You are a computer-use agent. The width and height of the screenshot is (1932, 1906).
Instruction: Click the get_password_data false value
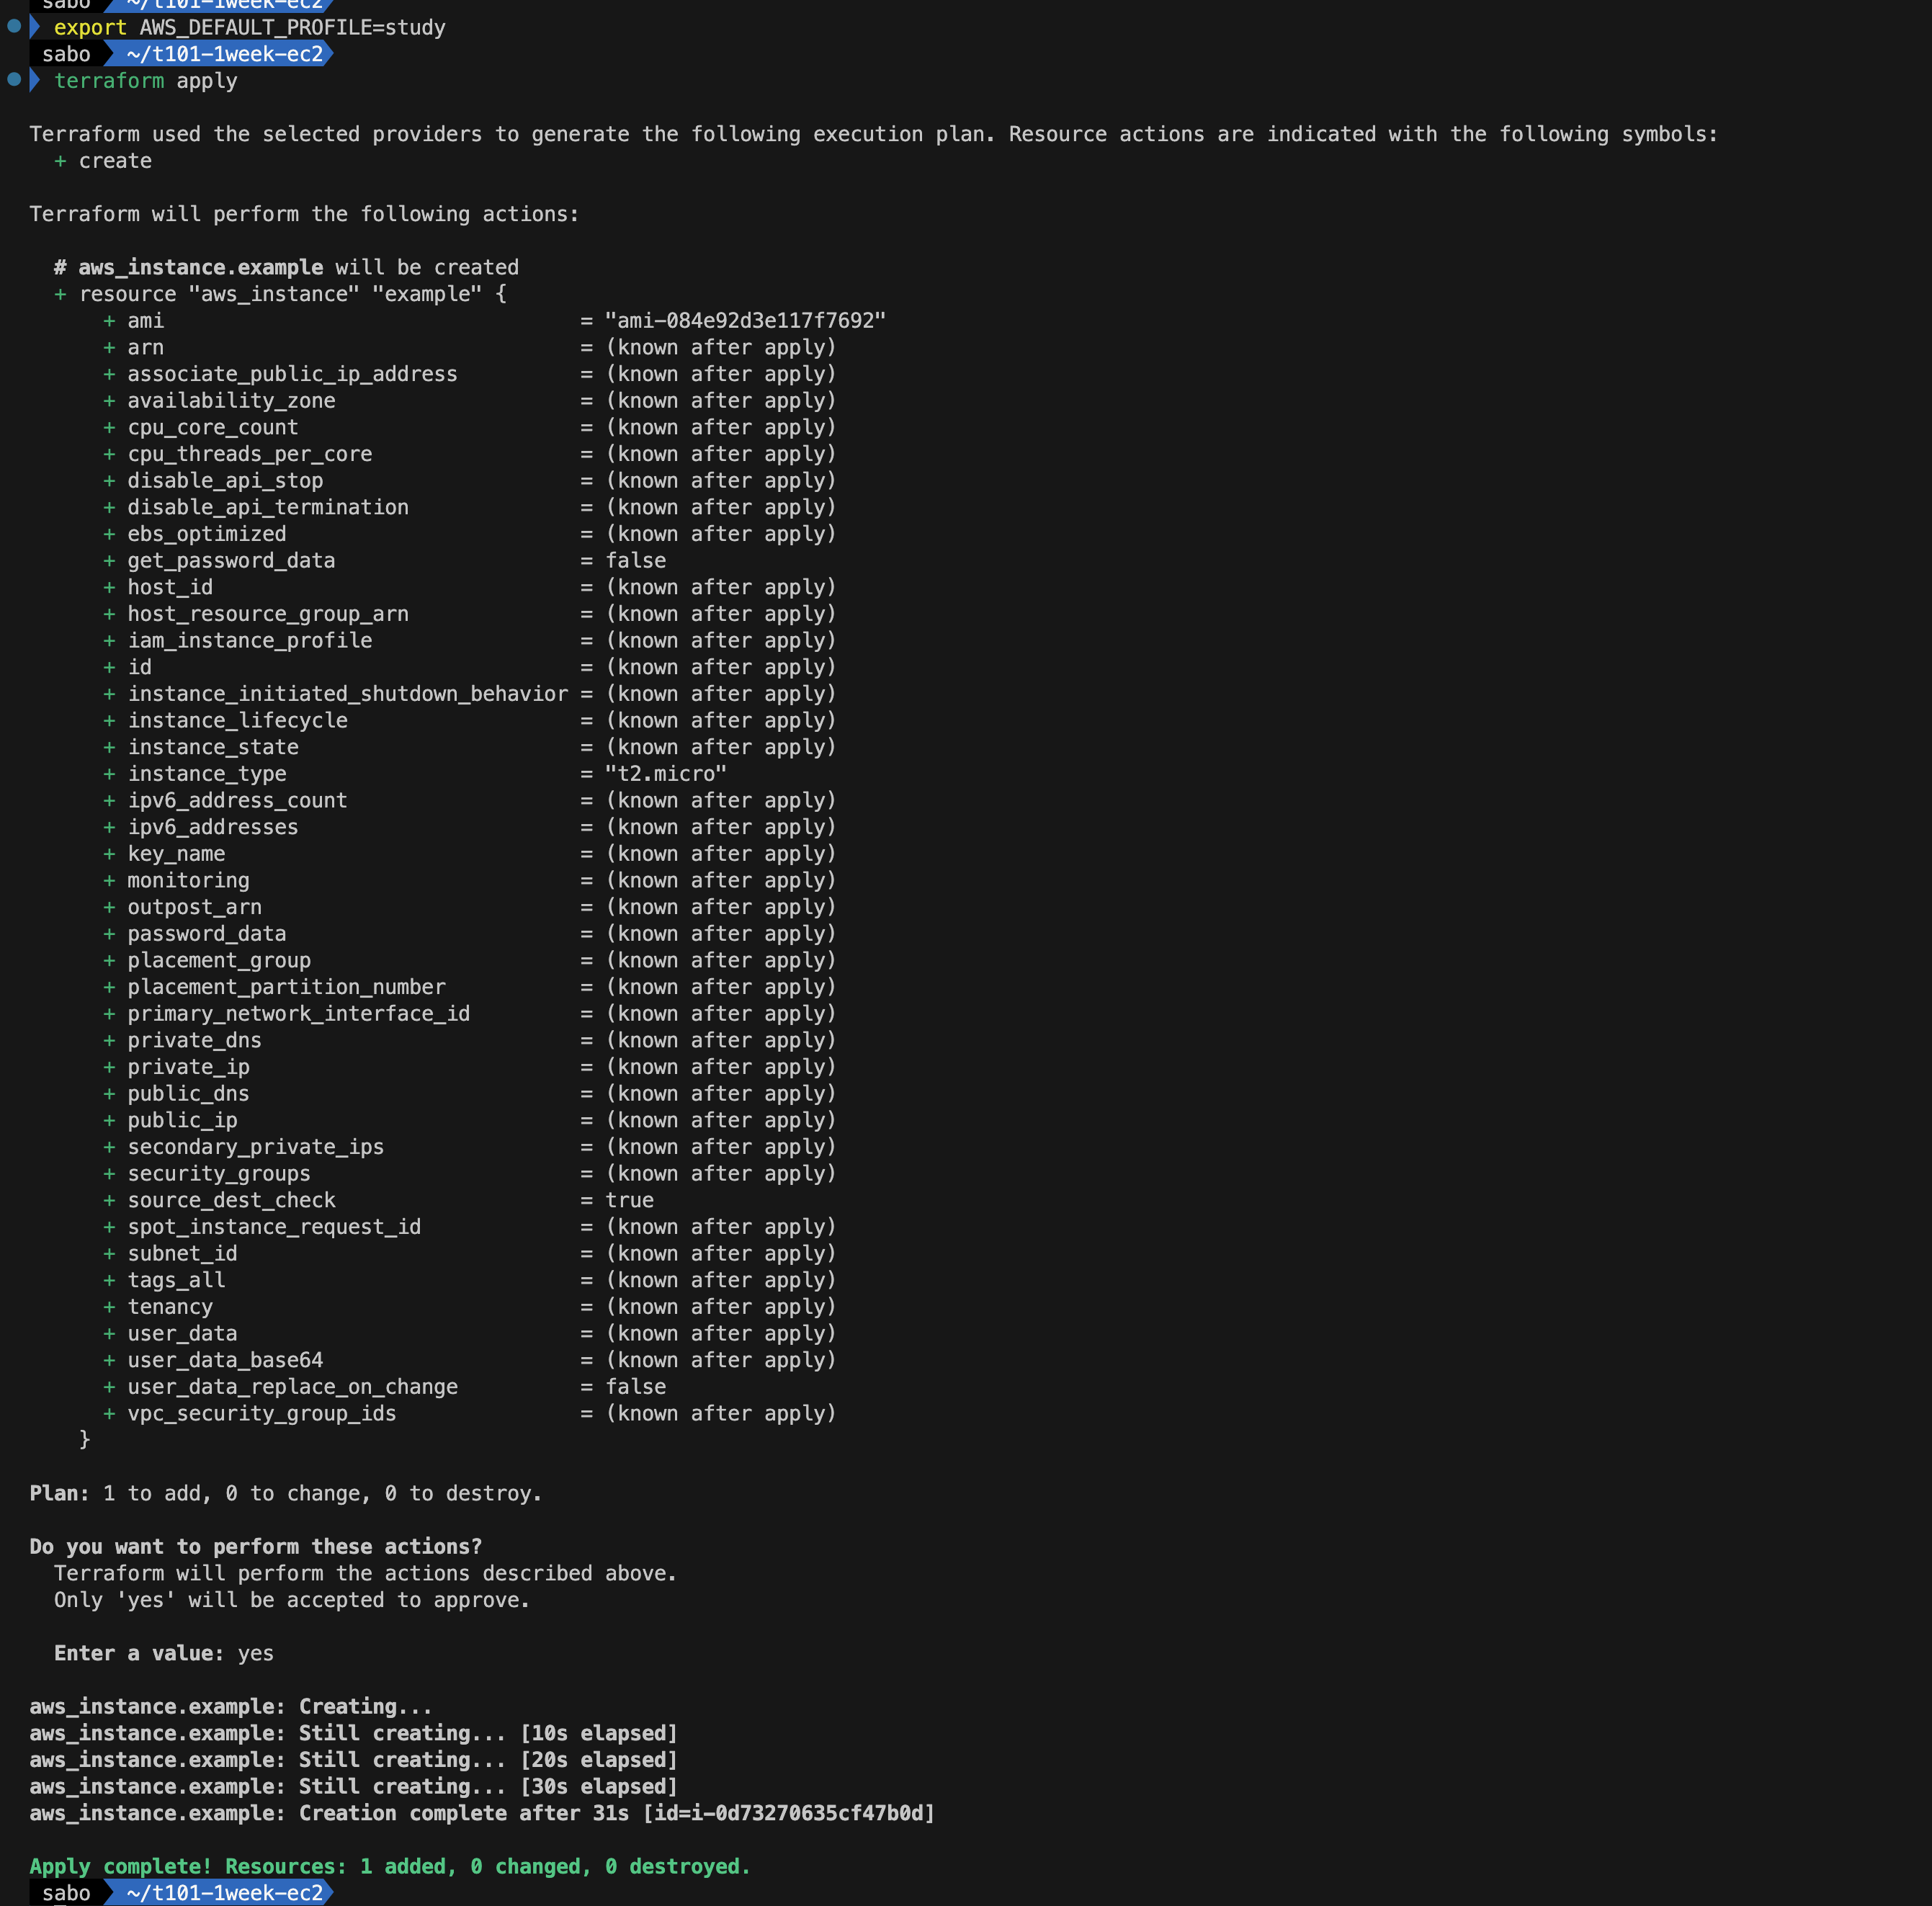[635, 561]
